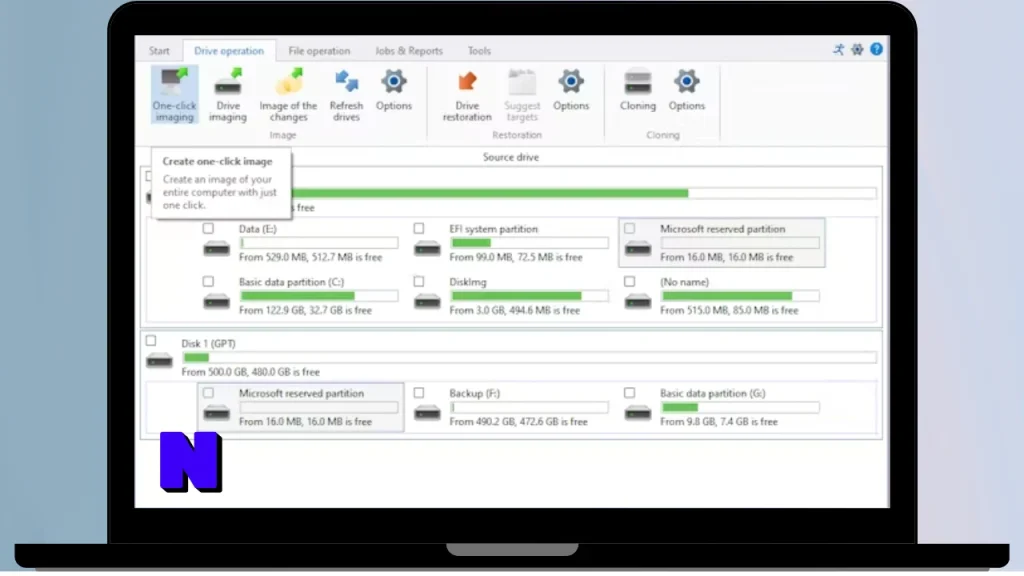Click 'From 529.0 MB, 512.7 MB is free'

click(310, 258)
